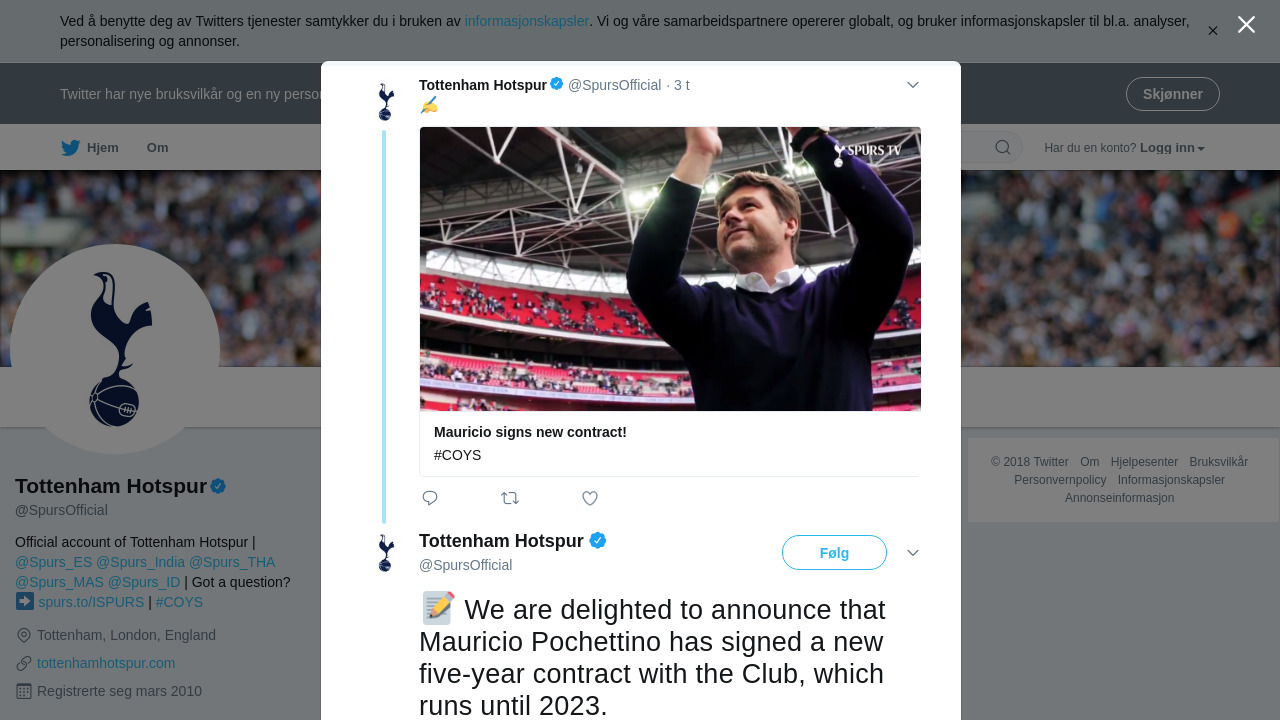
Task: Follow Tottenham Hotspur with Følg button
Action: pyautogui.click(x=834, y=553)
